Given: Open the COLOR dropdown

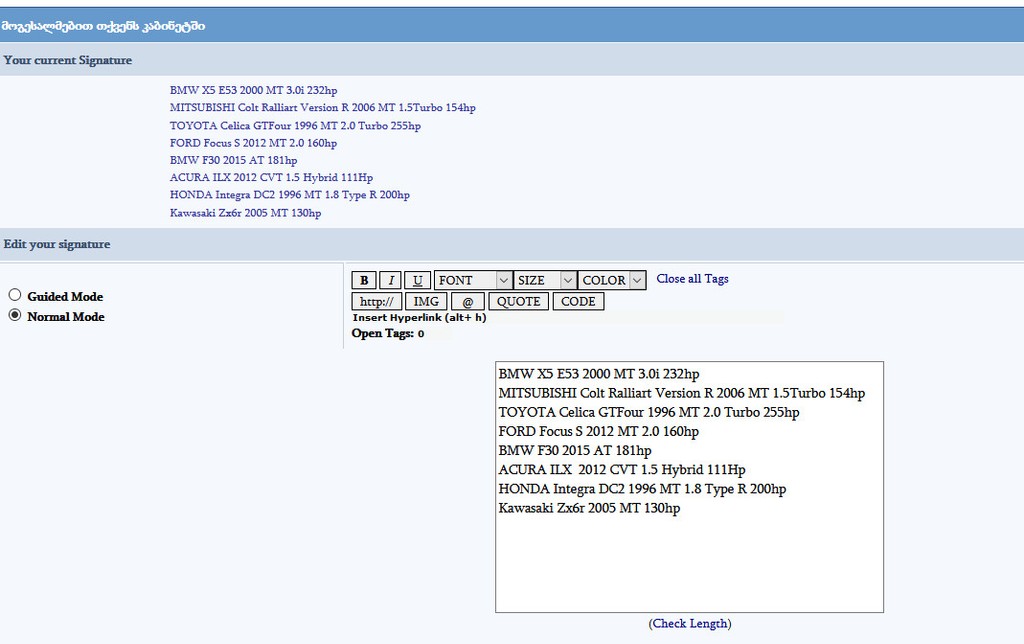Looking at the screenshot, I should (x=612, y=280).
